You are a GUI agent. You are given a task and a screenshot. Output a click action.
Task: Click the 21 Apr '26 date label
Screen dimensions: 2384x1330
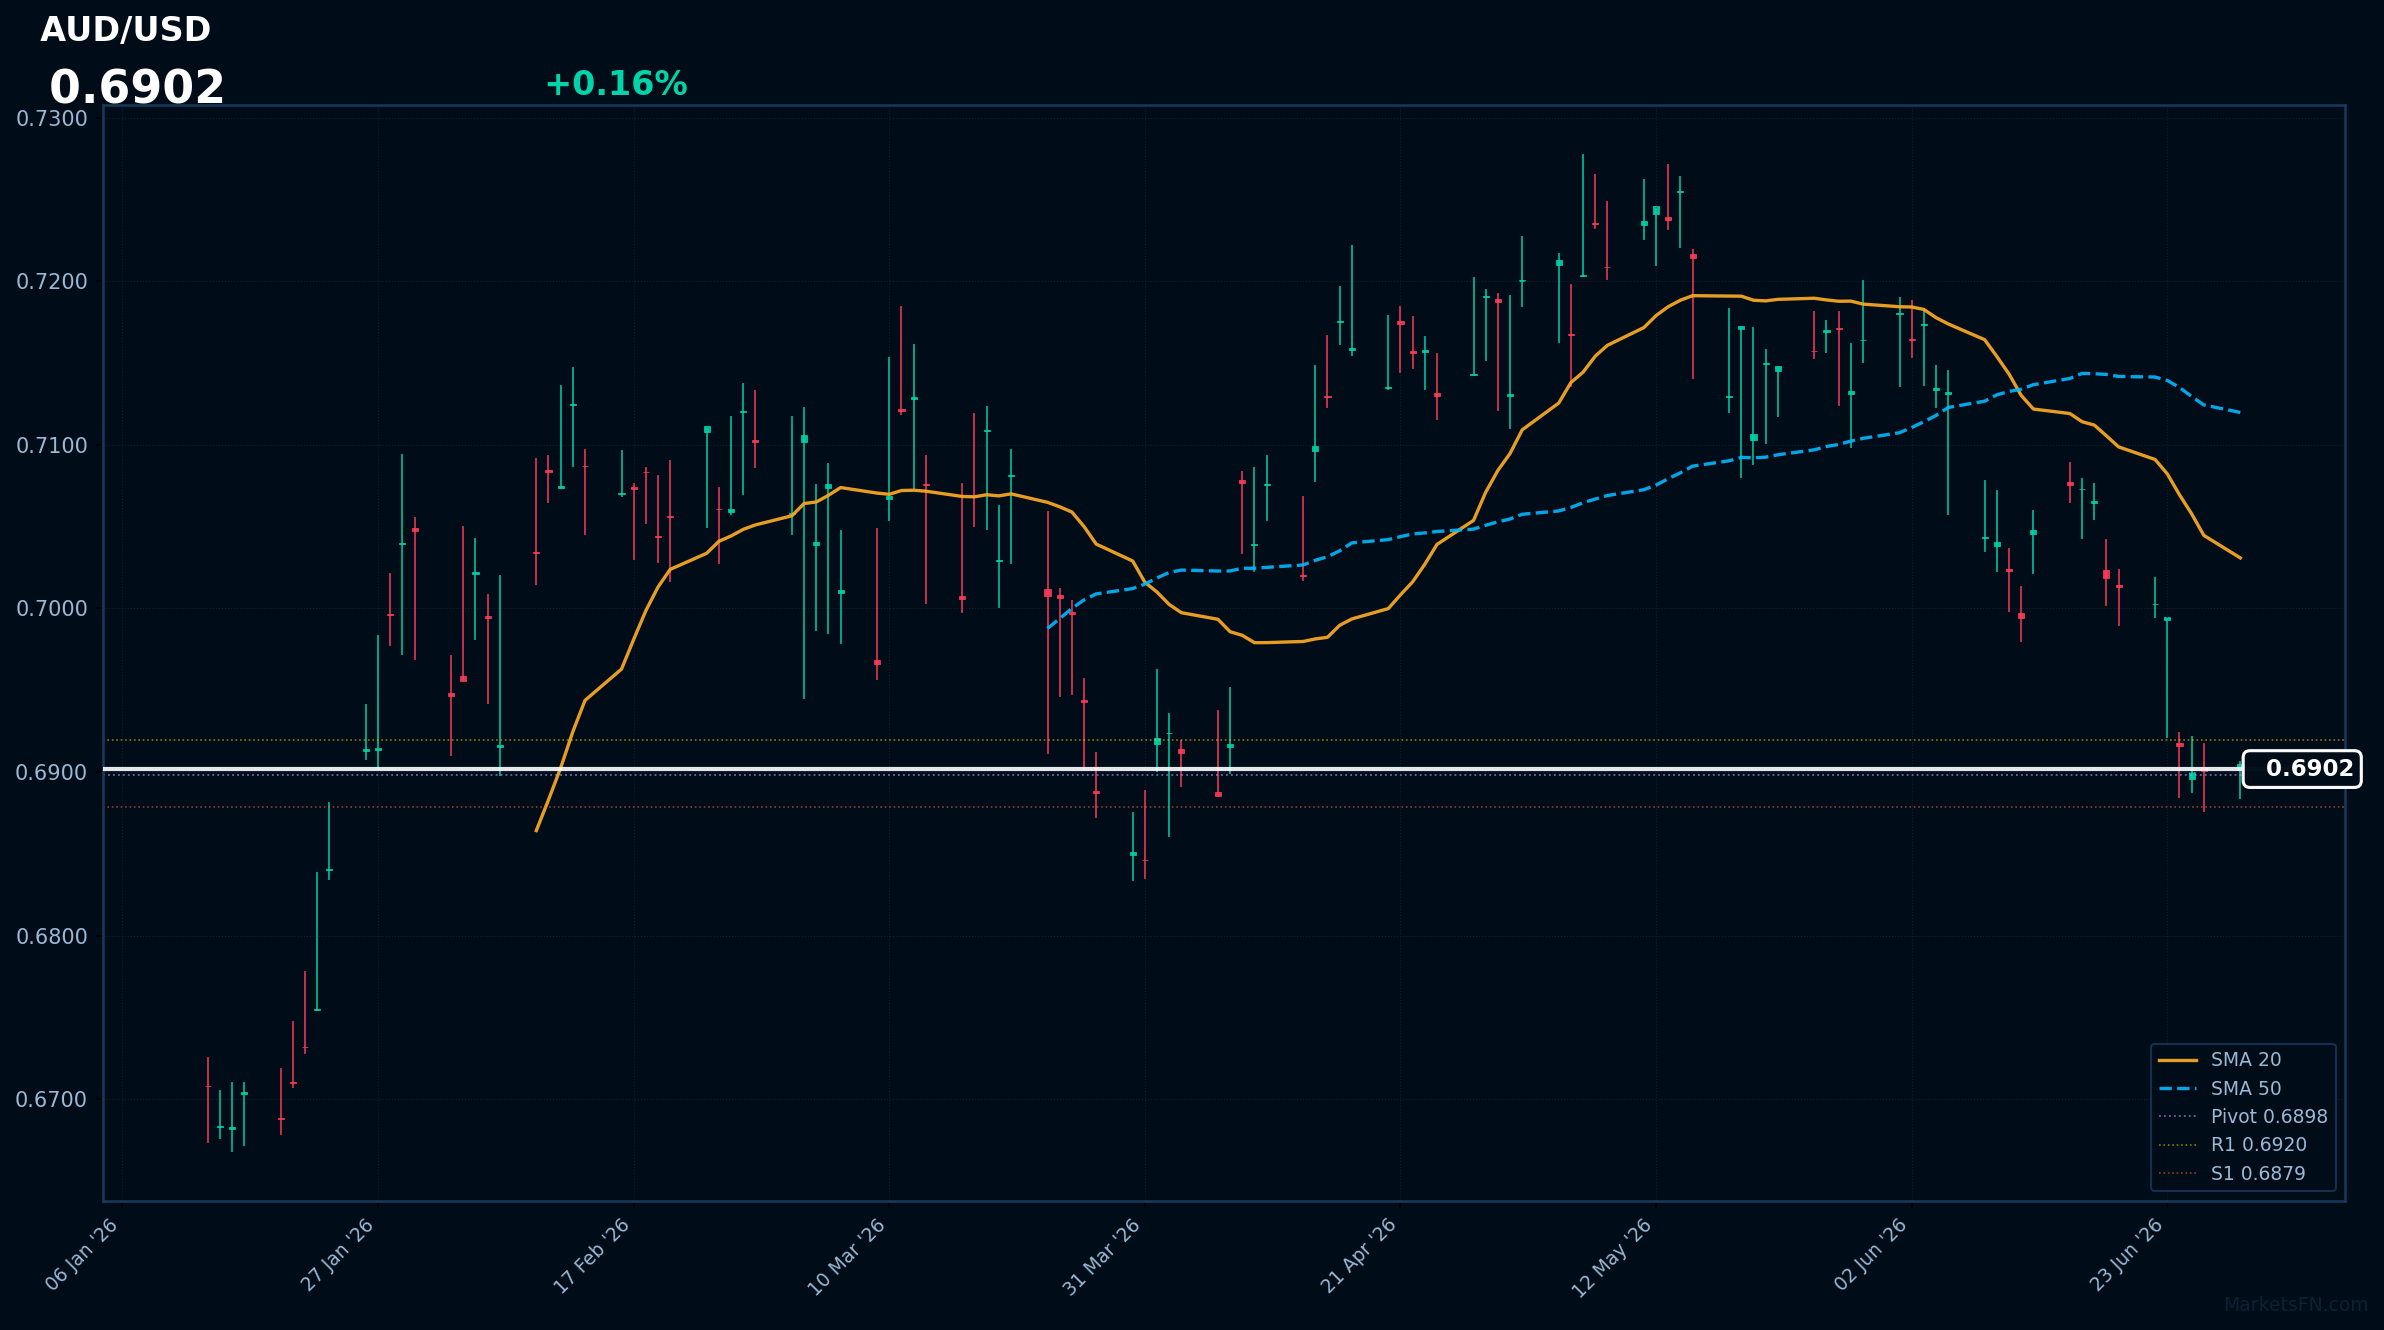point(1357,1256)
